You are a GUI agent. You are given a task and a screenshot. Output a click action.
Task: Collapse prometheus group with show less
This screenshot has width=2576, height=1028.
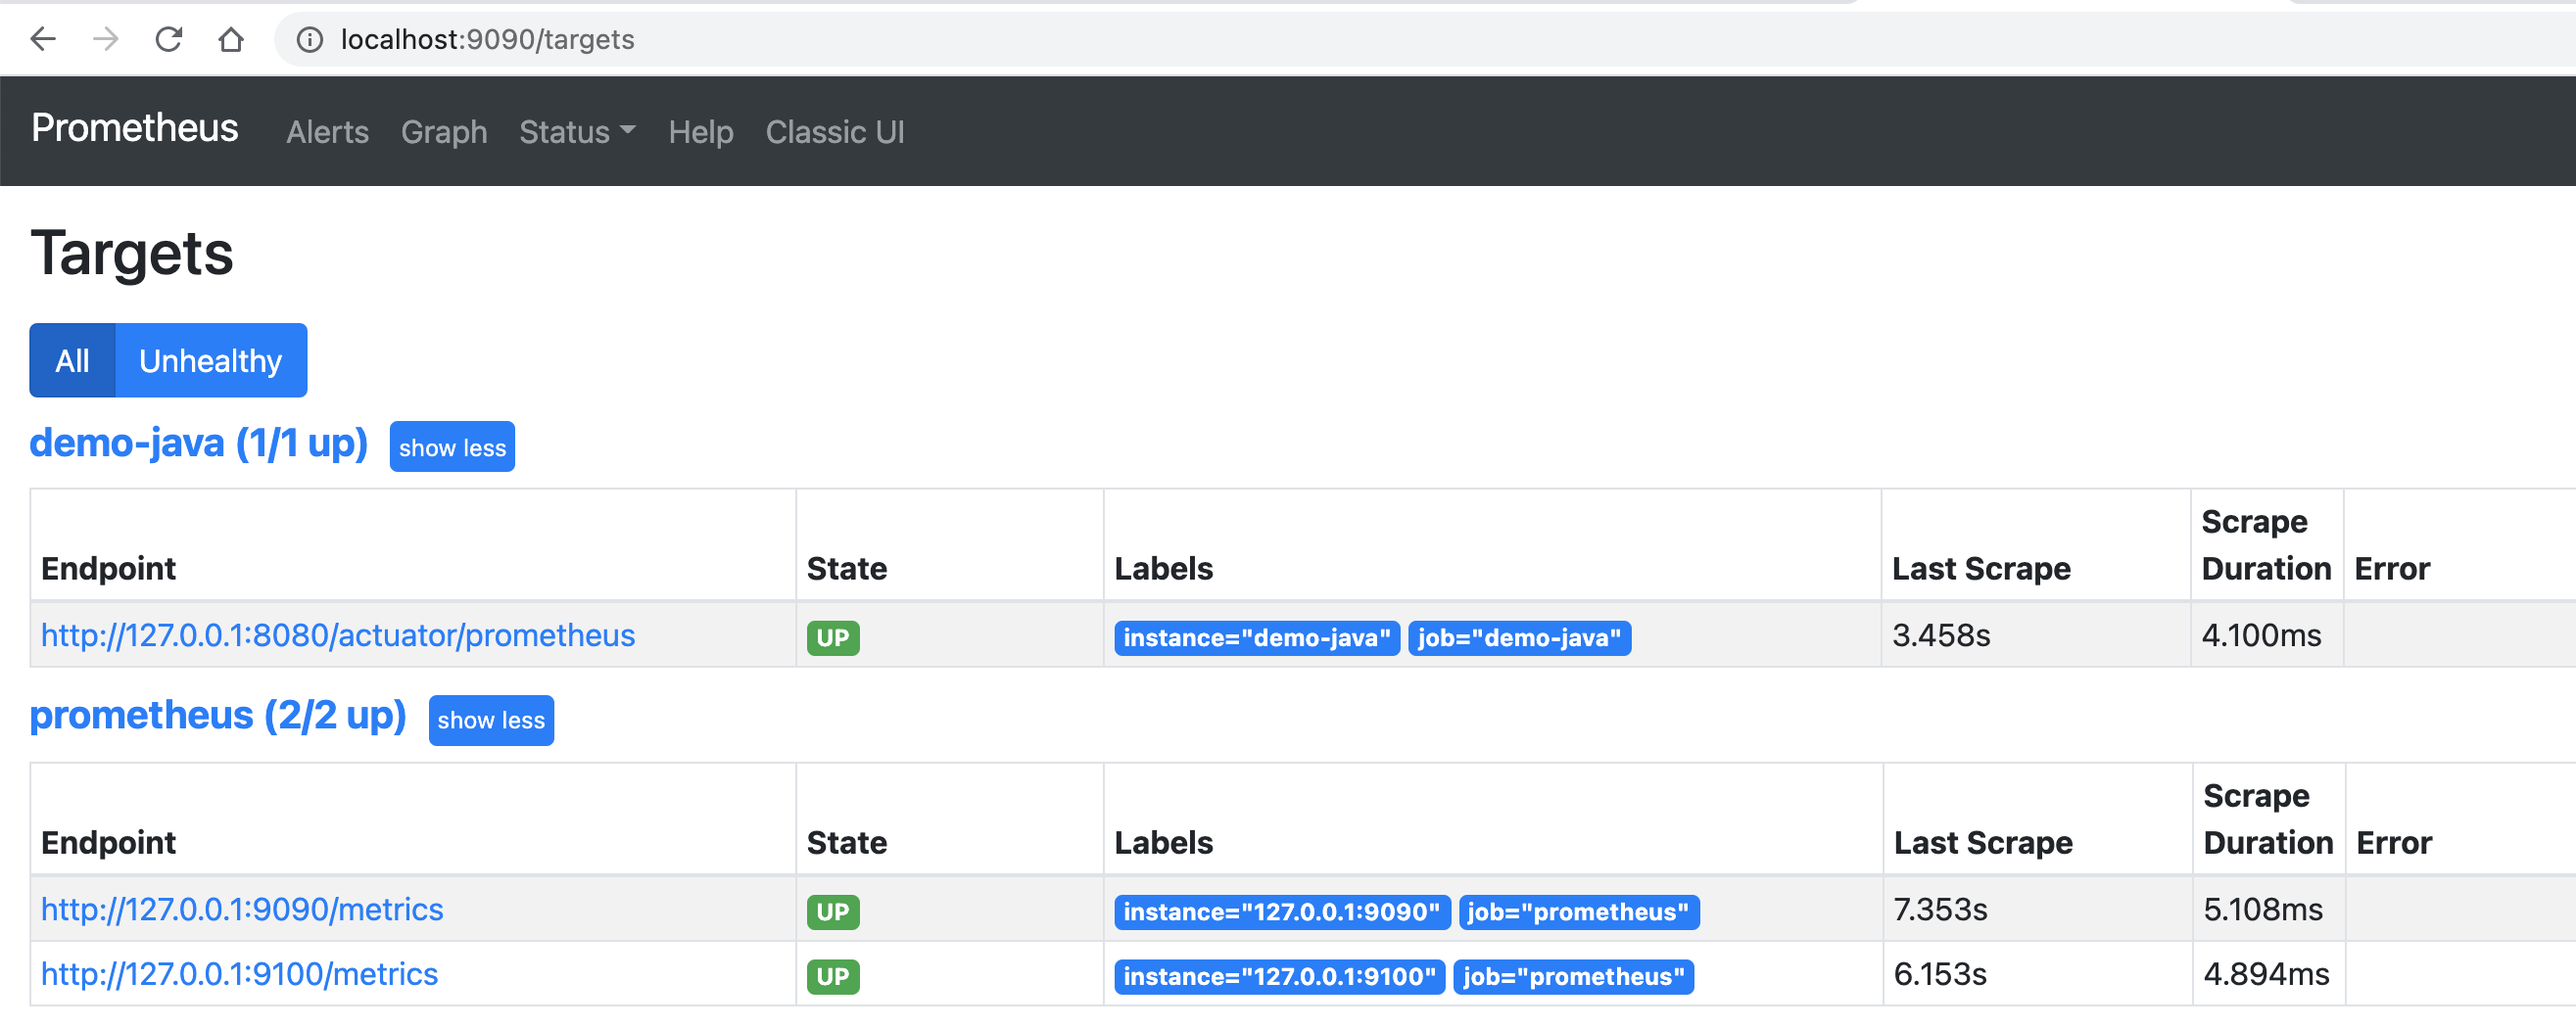coord(491,720)
